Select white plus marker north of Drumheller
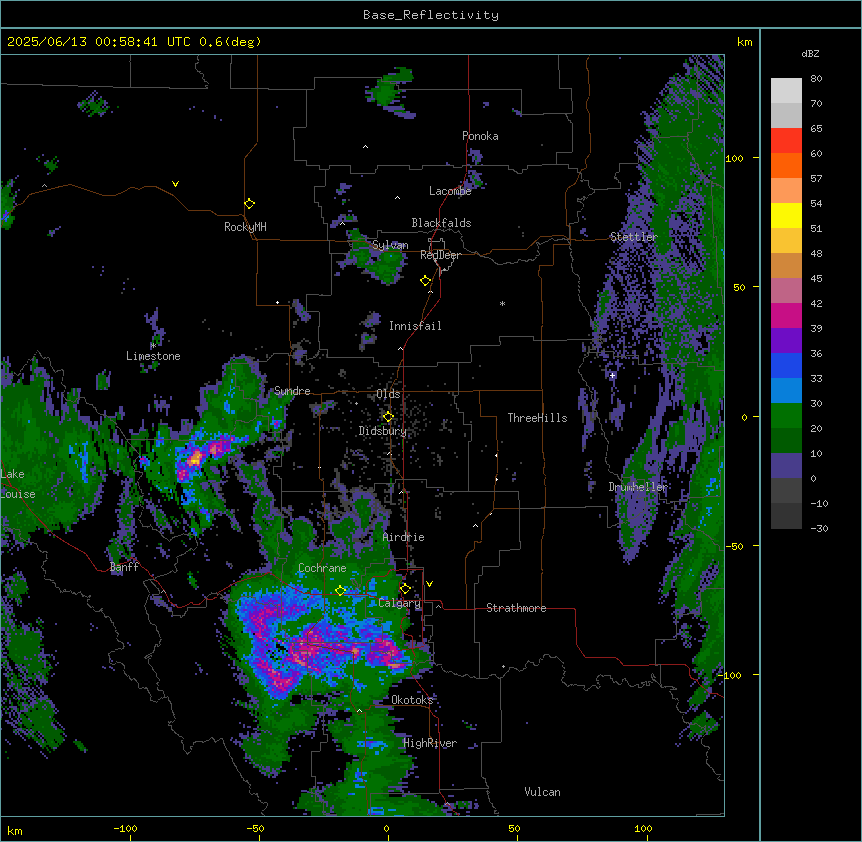The height and width of the screenshot is (842, 862). (612, 375)
